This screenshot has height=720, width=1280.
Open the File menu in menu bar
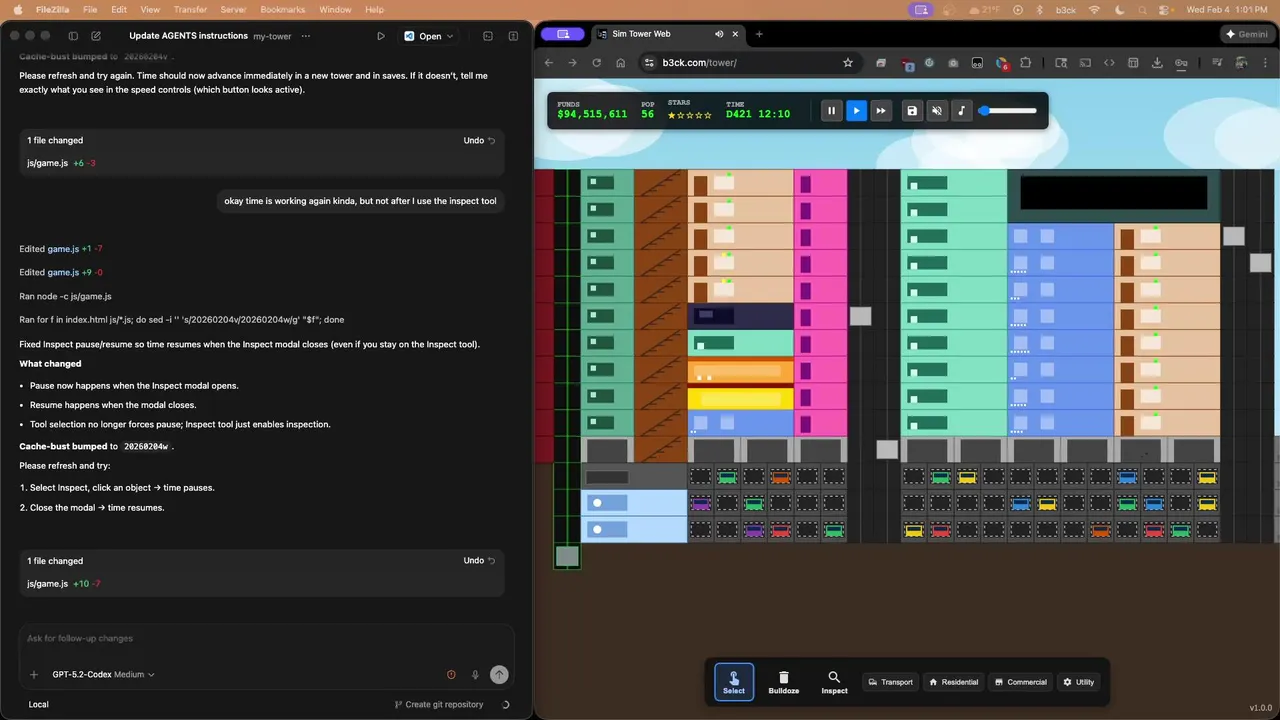coord(90,10)
